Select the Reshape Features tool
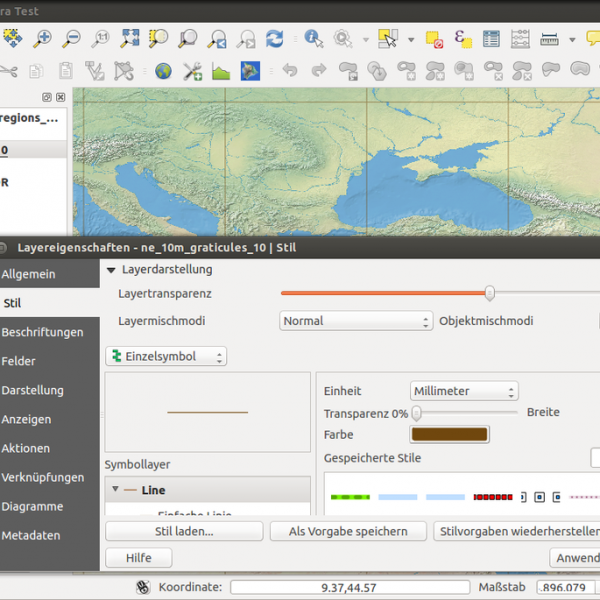Screen dimensions: 600x600 pyautogui.click(x=551, y=70)
